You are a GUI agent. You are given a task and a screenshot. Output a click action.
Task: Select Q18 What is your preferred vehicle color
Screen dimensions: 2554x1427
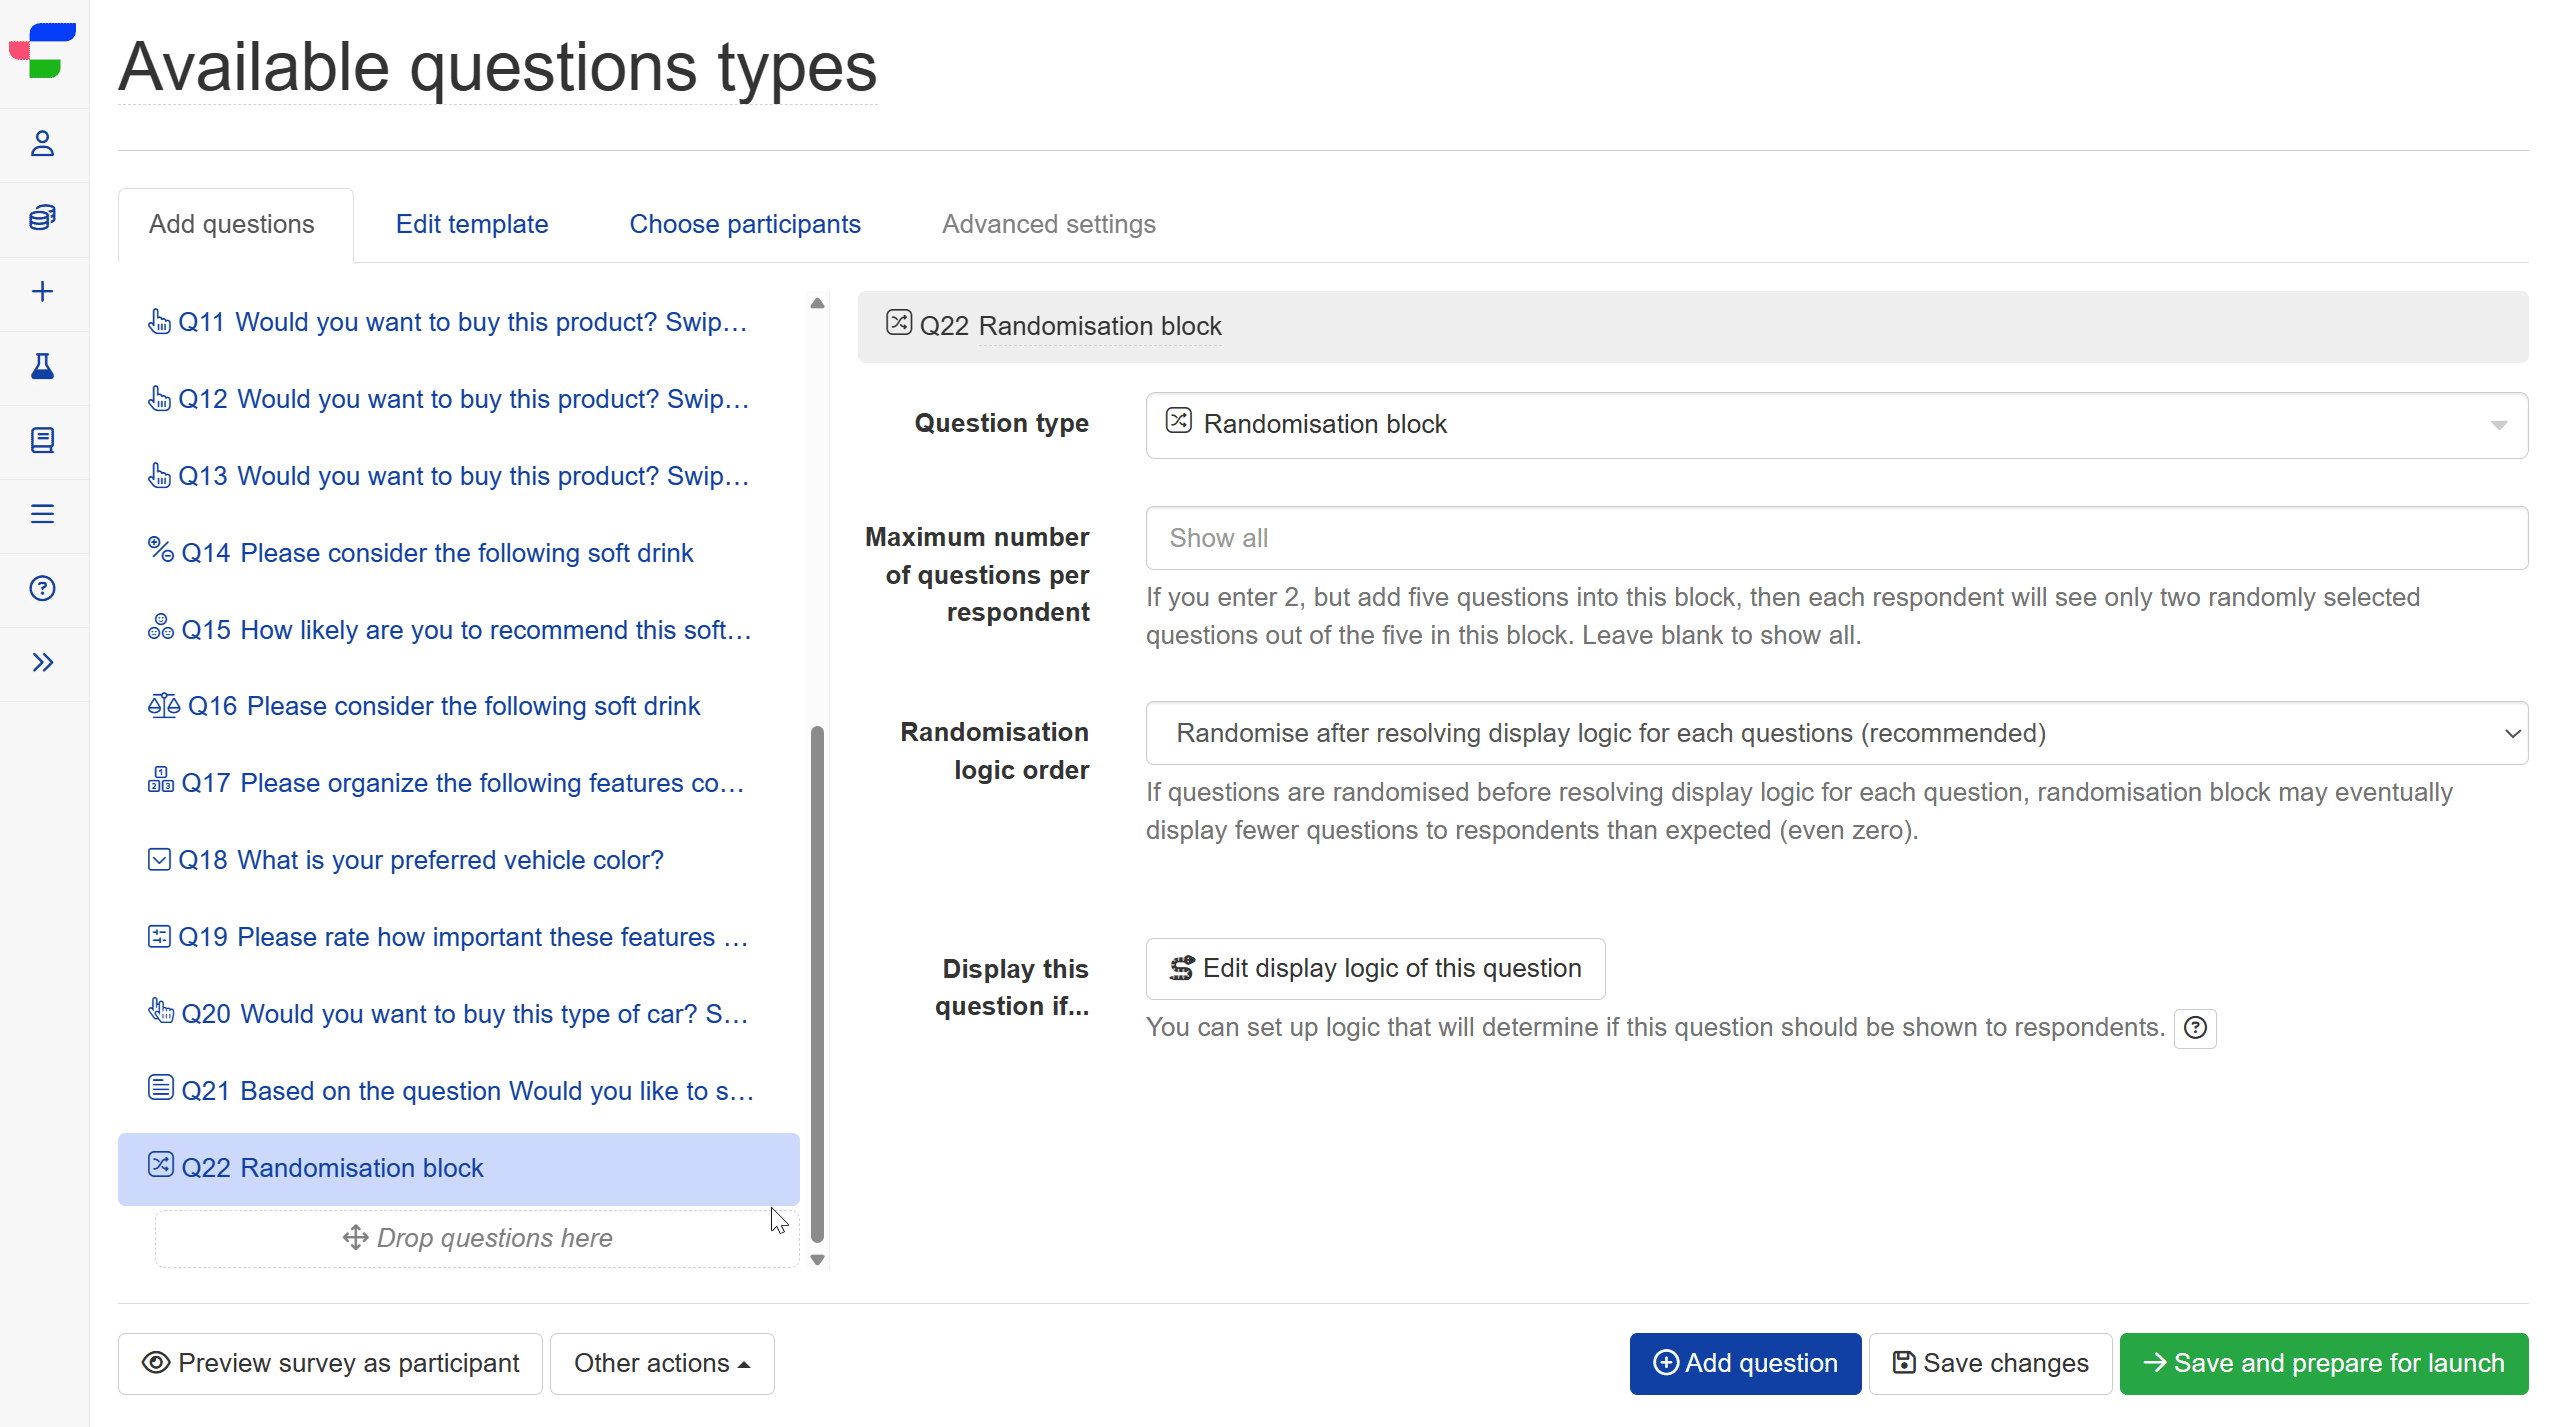point(460,860)
